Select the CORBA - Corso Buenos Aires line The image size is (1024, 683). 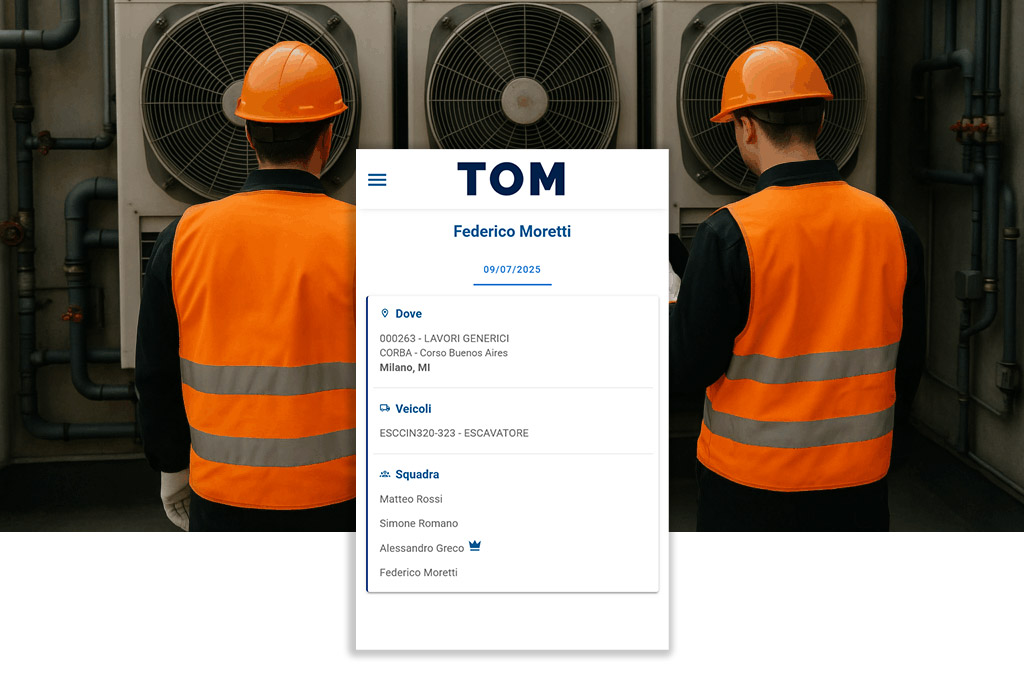point(443,353)
